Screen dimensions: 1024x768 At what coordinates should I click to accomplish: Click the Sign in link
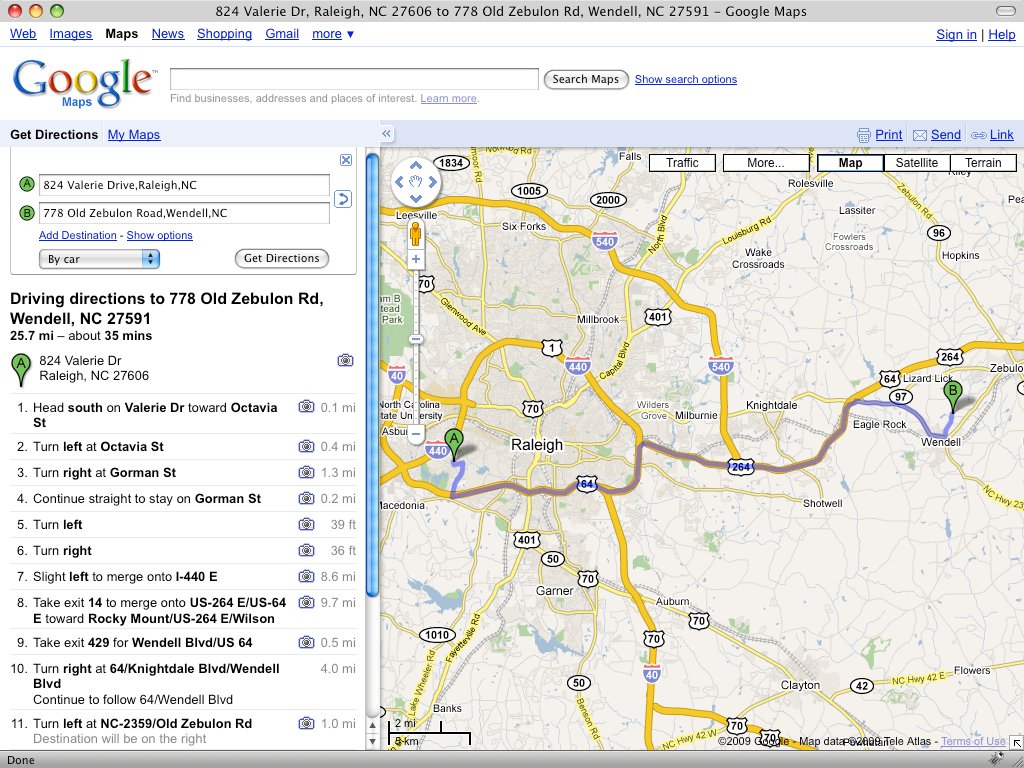(x=956, y=35)
